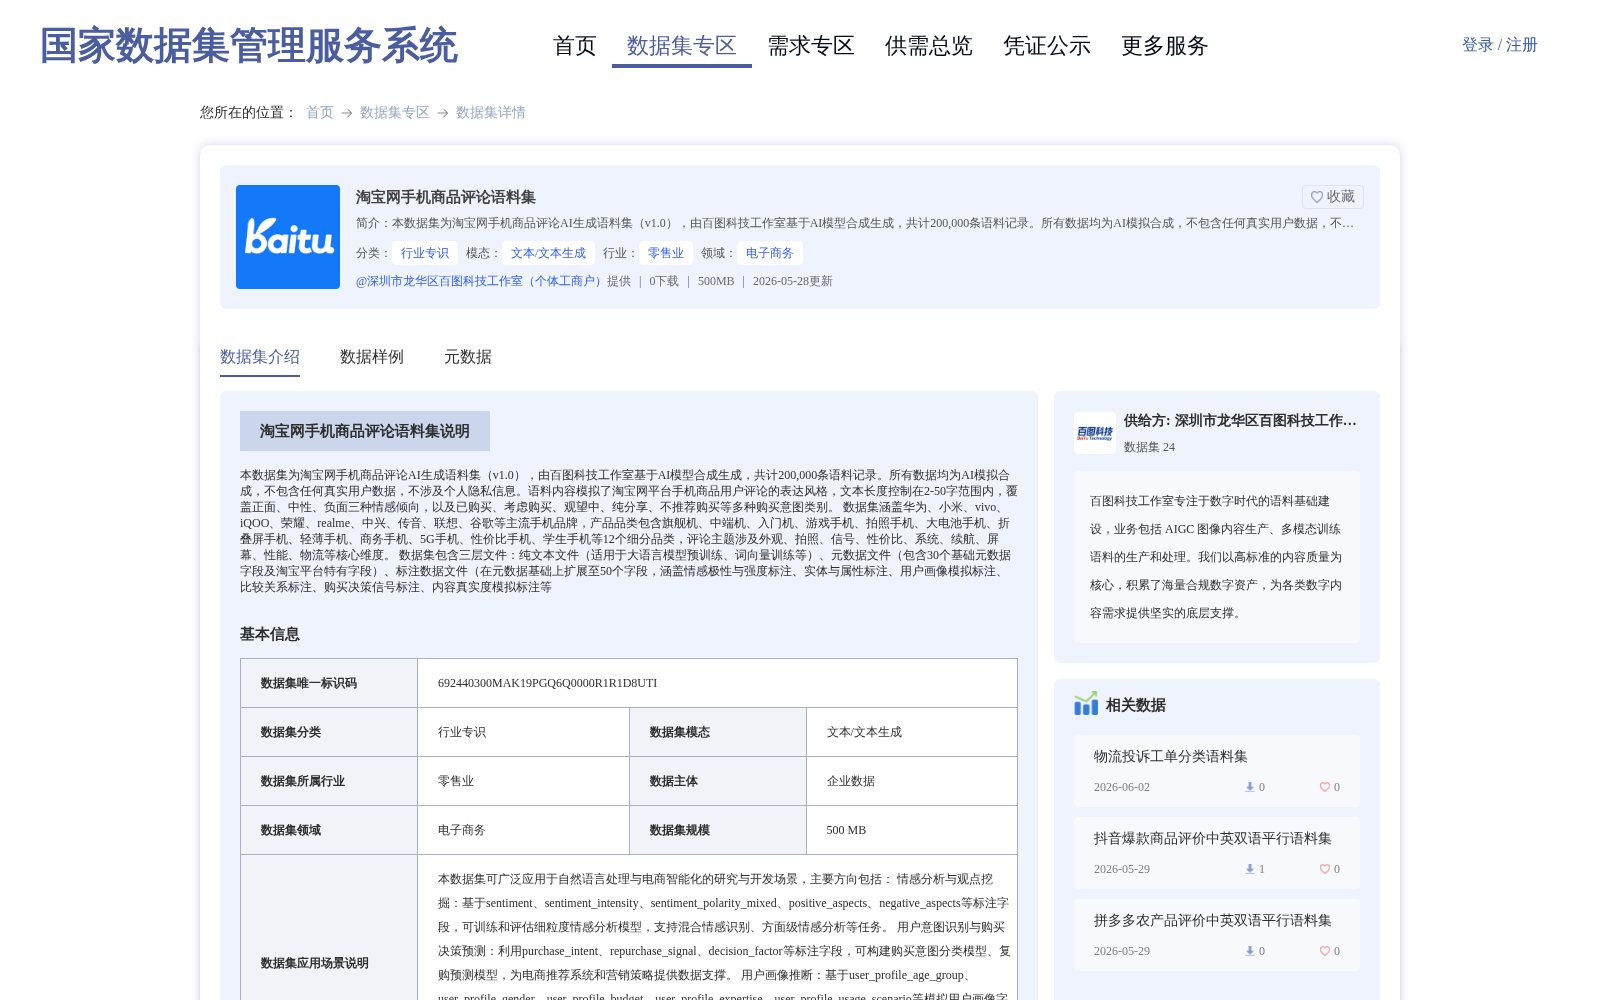Screen dimensions: 1600x1000
Task: Click download icon for 抖音爆款商品评价中英双语平行语料集
Action: point(1249,869)
